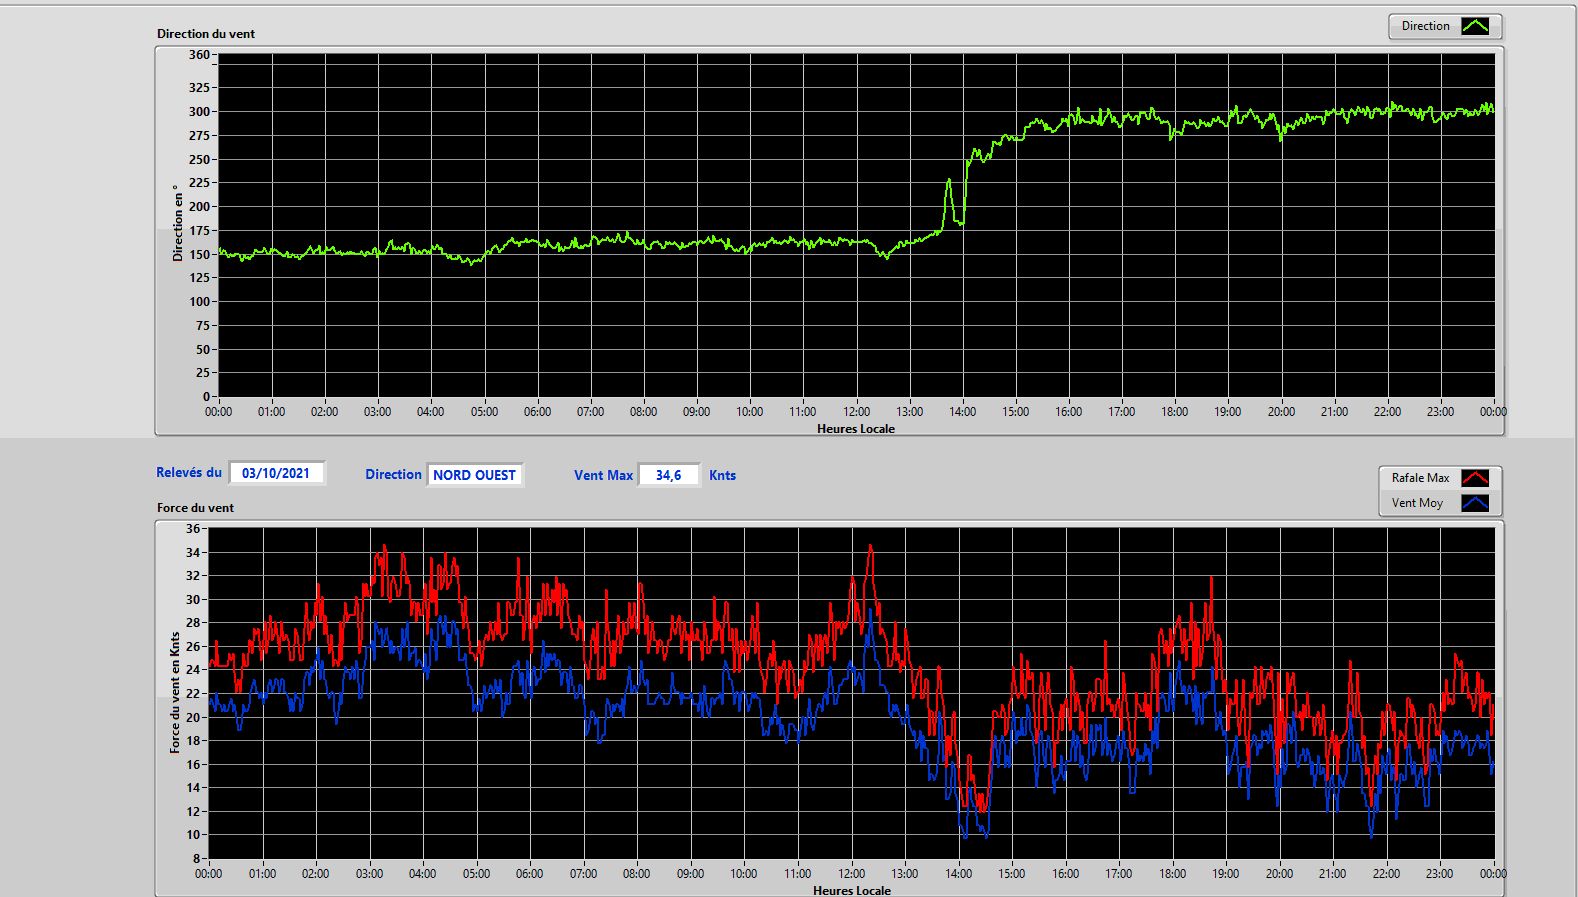Click 12:00 on force chart time axis
Viewport: 1578px width, 897px height.
pos(851,874)
